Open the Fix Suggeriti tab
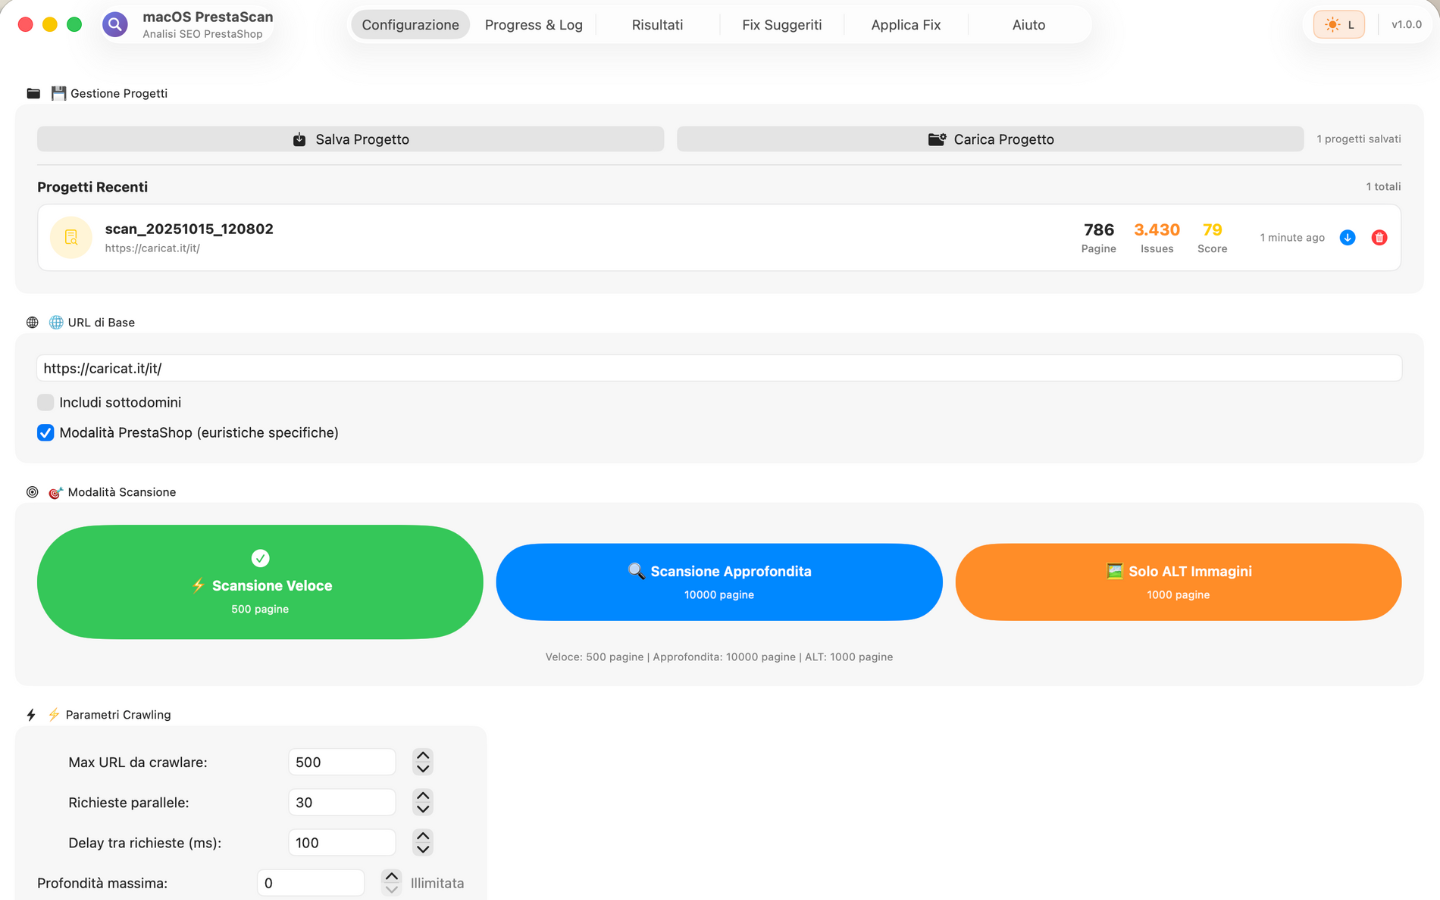This screenshot has height=900, width=1440. (782, 24)
